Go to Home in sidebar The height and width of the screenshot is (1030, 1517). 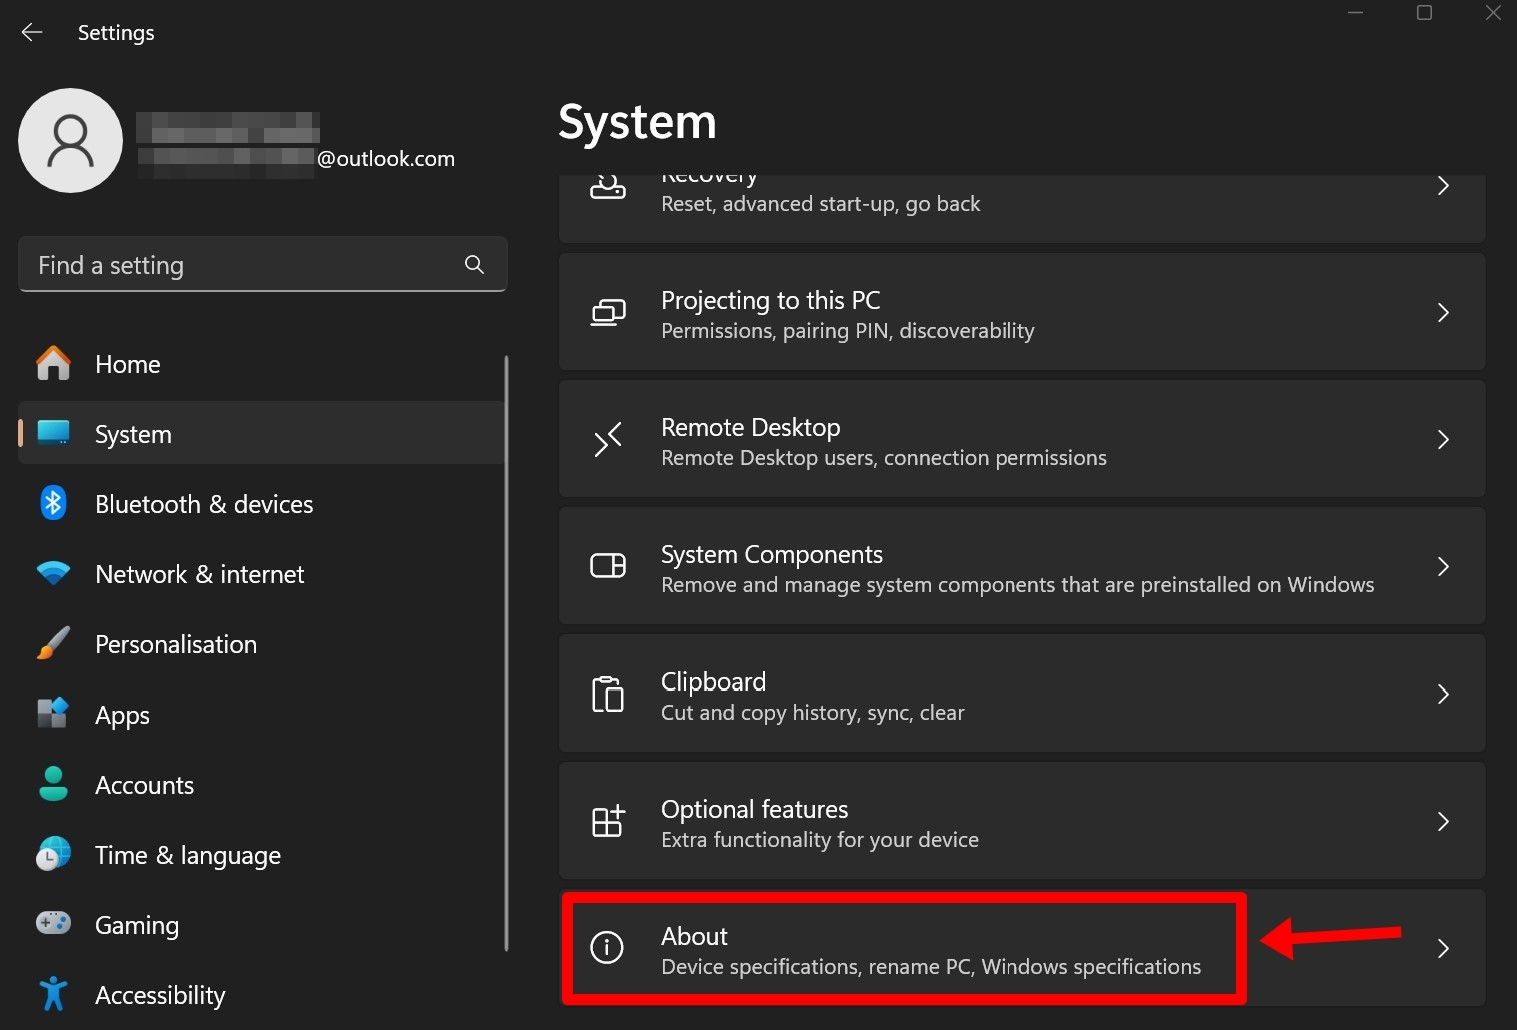261,364
